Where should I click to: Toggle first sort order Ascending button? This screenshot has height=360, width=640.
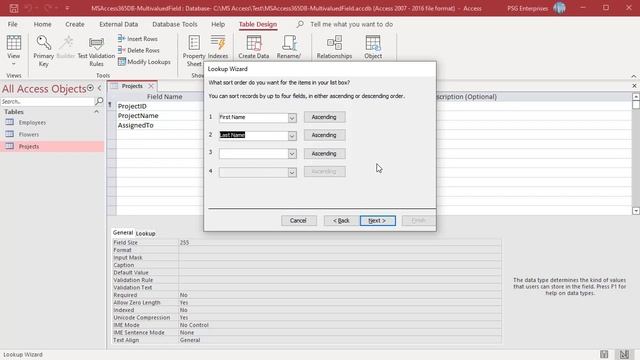pos(324,117)
